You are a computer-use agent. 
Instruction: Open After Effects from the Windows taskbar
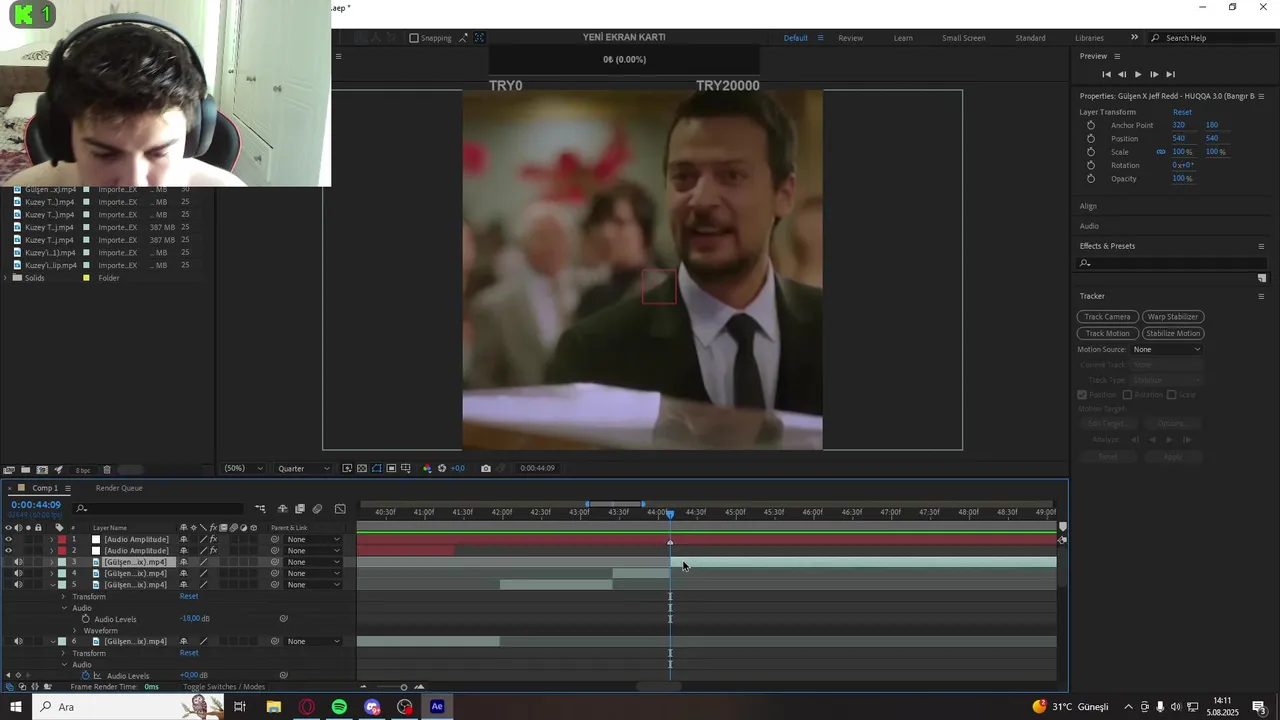click(x=437, y=707)
